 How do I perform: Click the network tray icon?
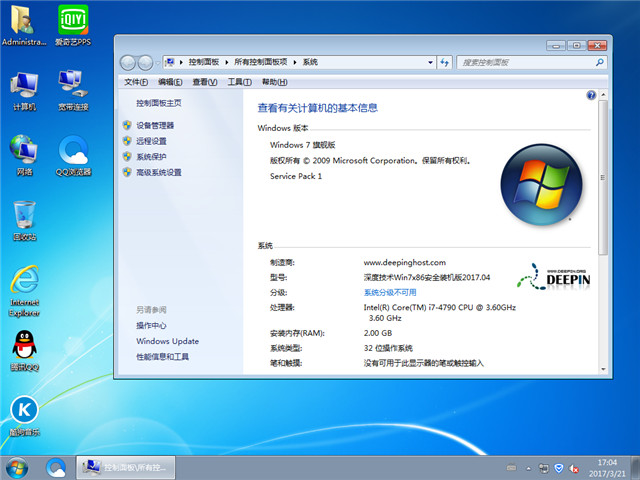click(543, 468)
